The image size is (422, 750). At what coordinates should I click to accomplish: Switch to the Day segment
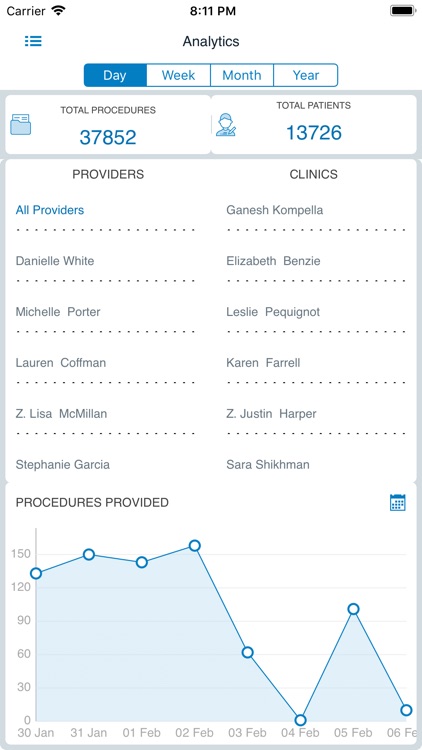coord(115,75)
